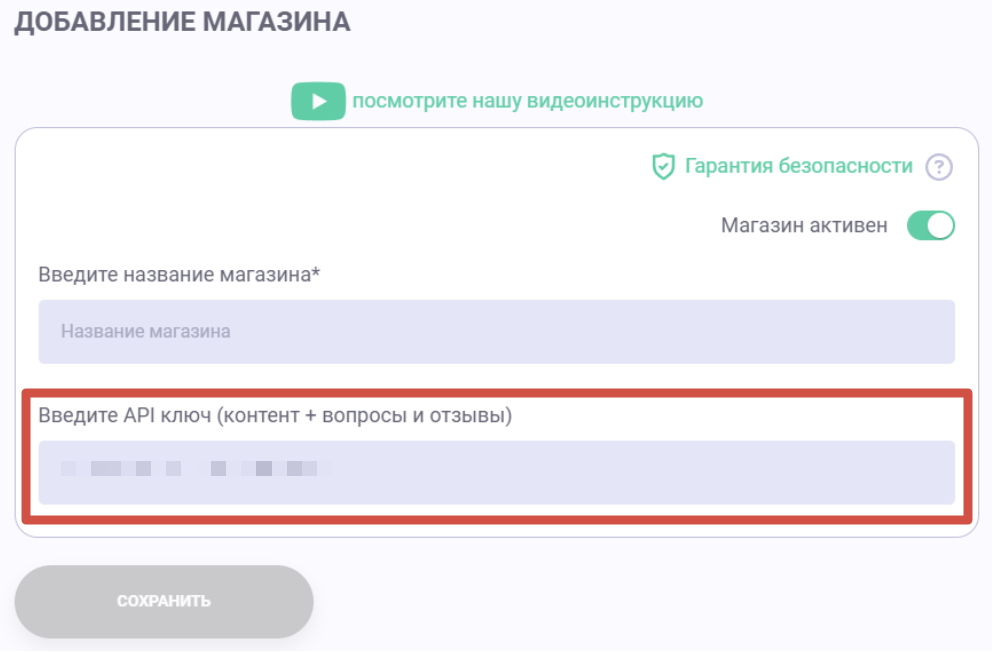Image resolution: width=992 pixels, height=653 pixels.
Task: Click the "Магазин активен" label
Action: click(803, 226)
